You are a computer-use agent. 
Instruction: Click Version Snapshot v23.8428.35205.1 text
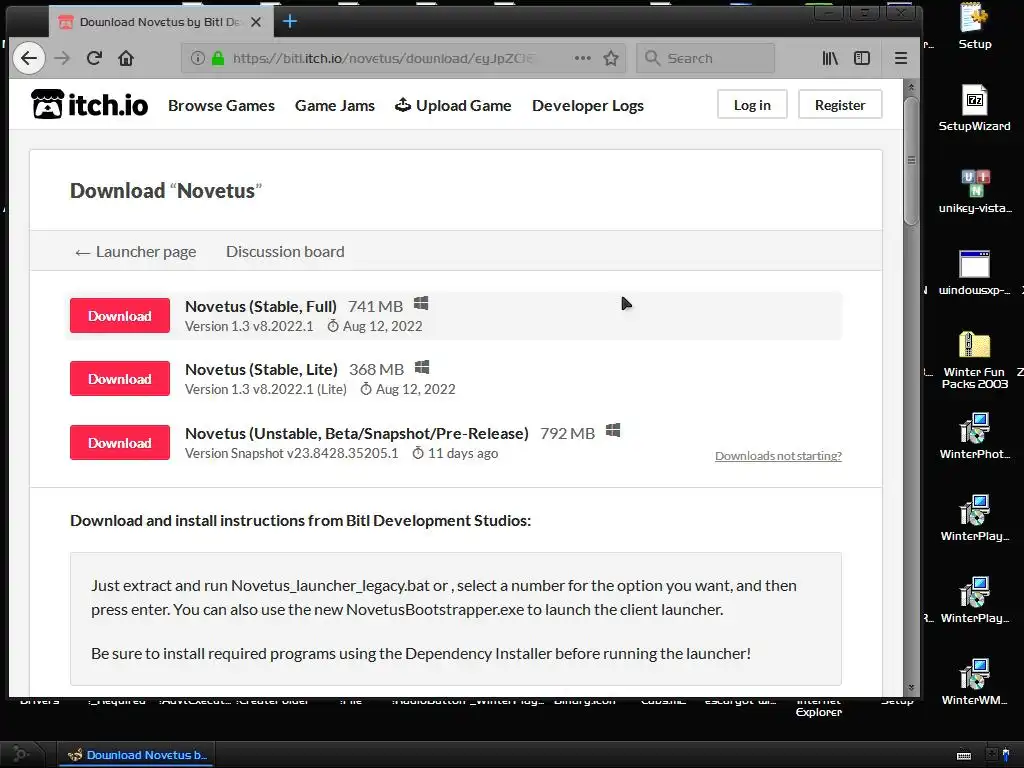(291, 453)
